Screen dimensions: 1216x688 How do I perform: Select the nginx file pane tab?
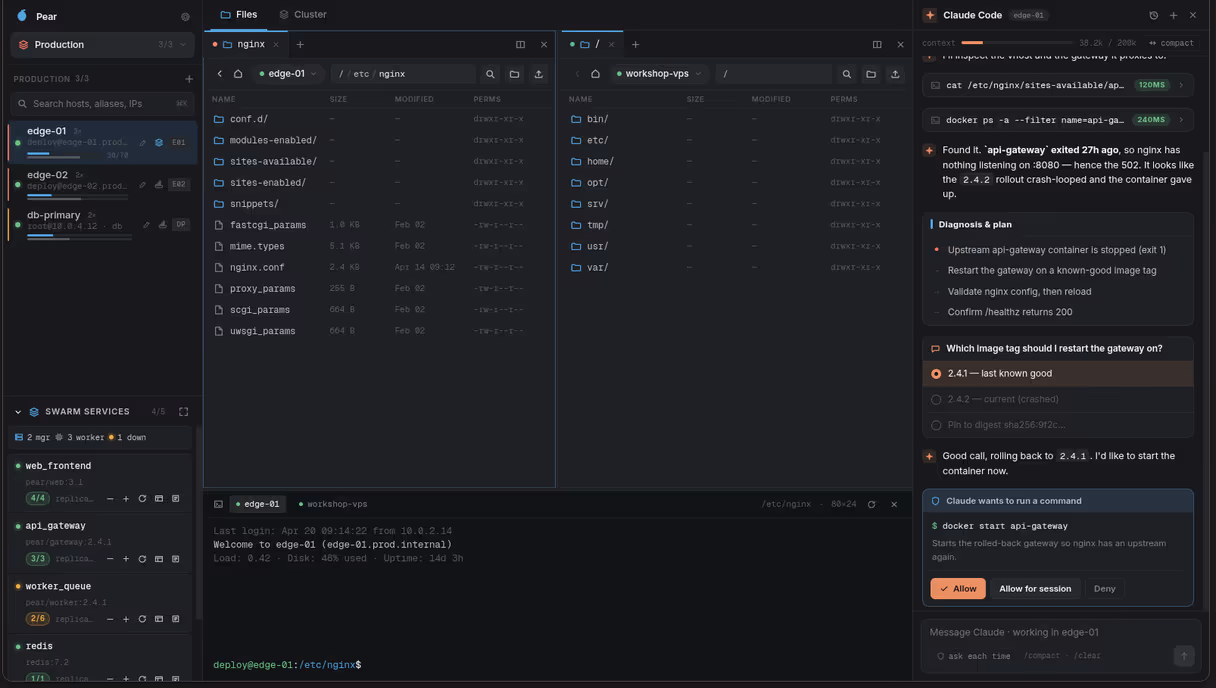245,44
